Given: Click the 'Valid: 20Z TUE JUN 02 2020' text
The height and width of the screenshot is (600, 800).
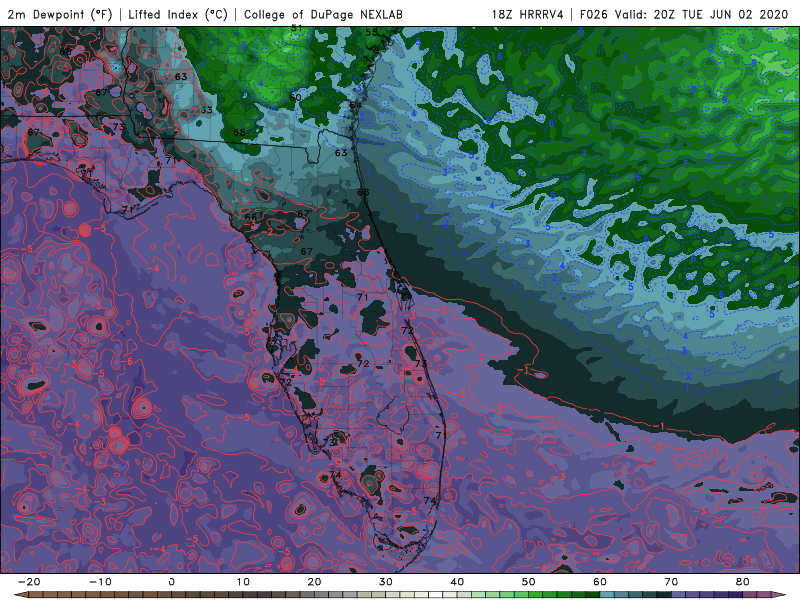Looking at the screenshot, I should coord(702,14).
